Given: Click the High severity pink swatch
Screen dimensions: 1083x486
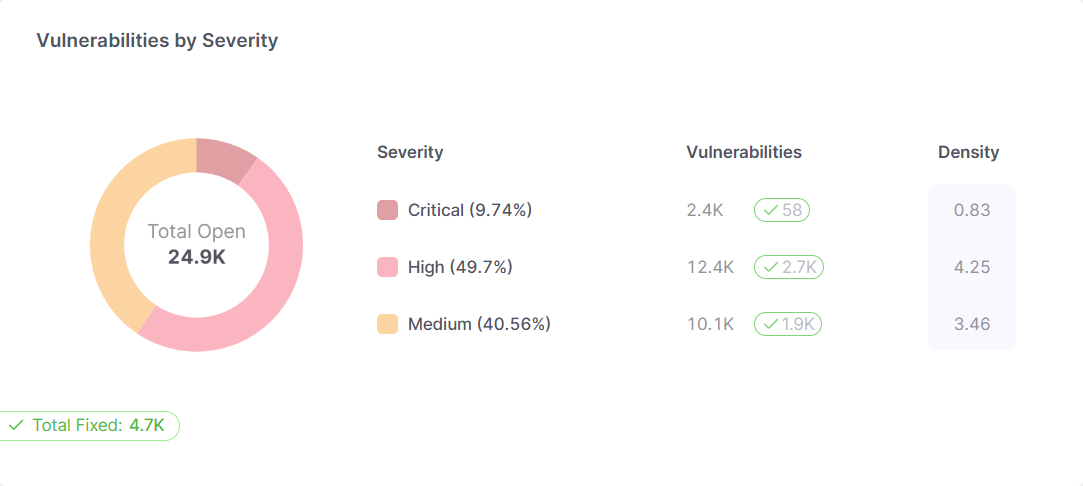Looking at the screenshot, I should (x=387, y=266).
